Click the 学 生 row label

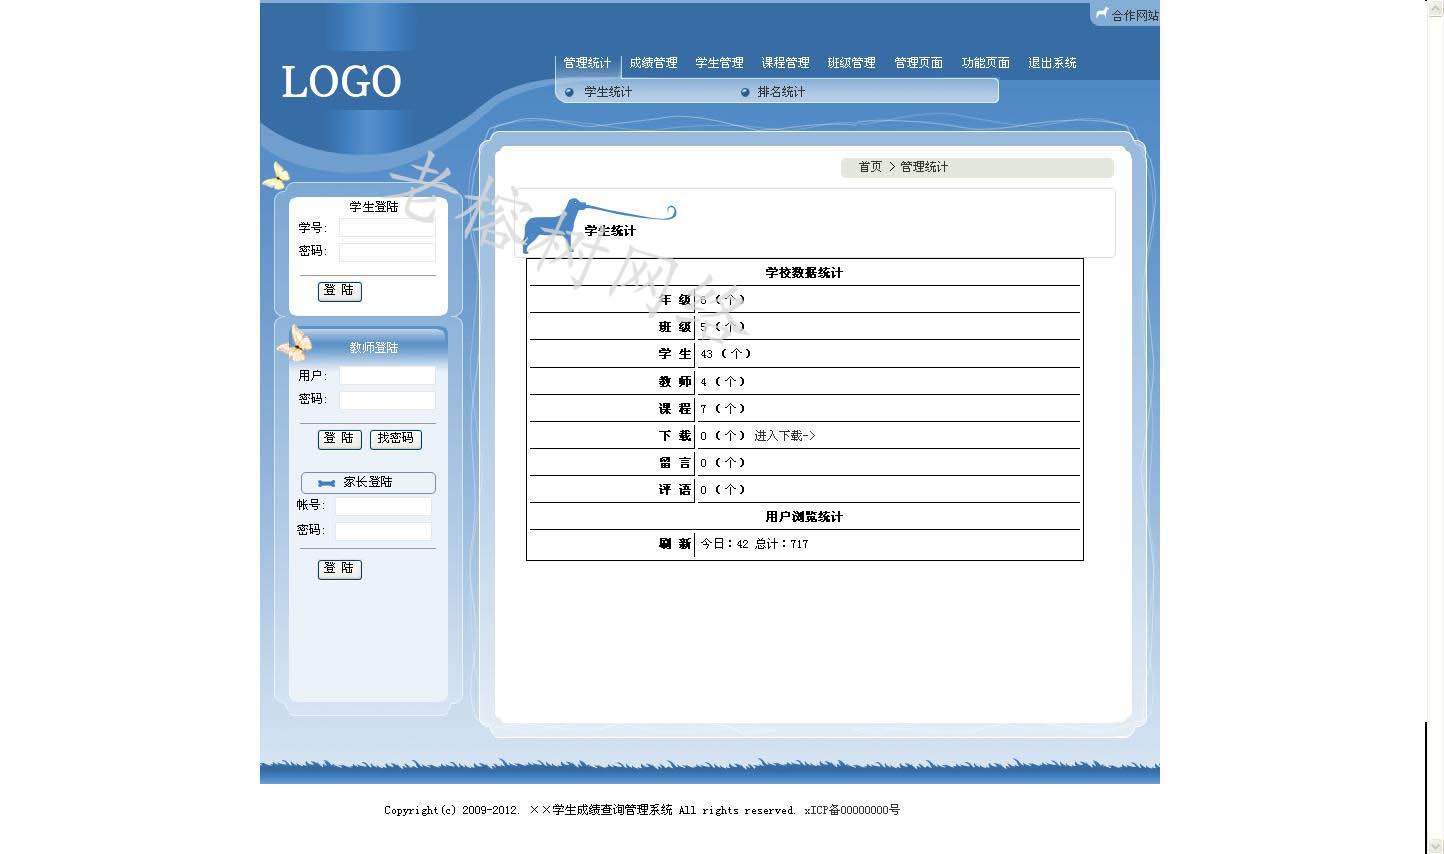pyautogui.click(x=675, y=354)
